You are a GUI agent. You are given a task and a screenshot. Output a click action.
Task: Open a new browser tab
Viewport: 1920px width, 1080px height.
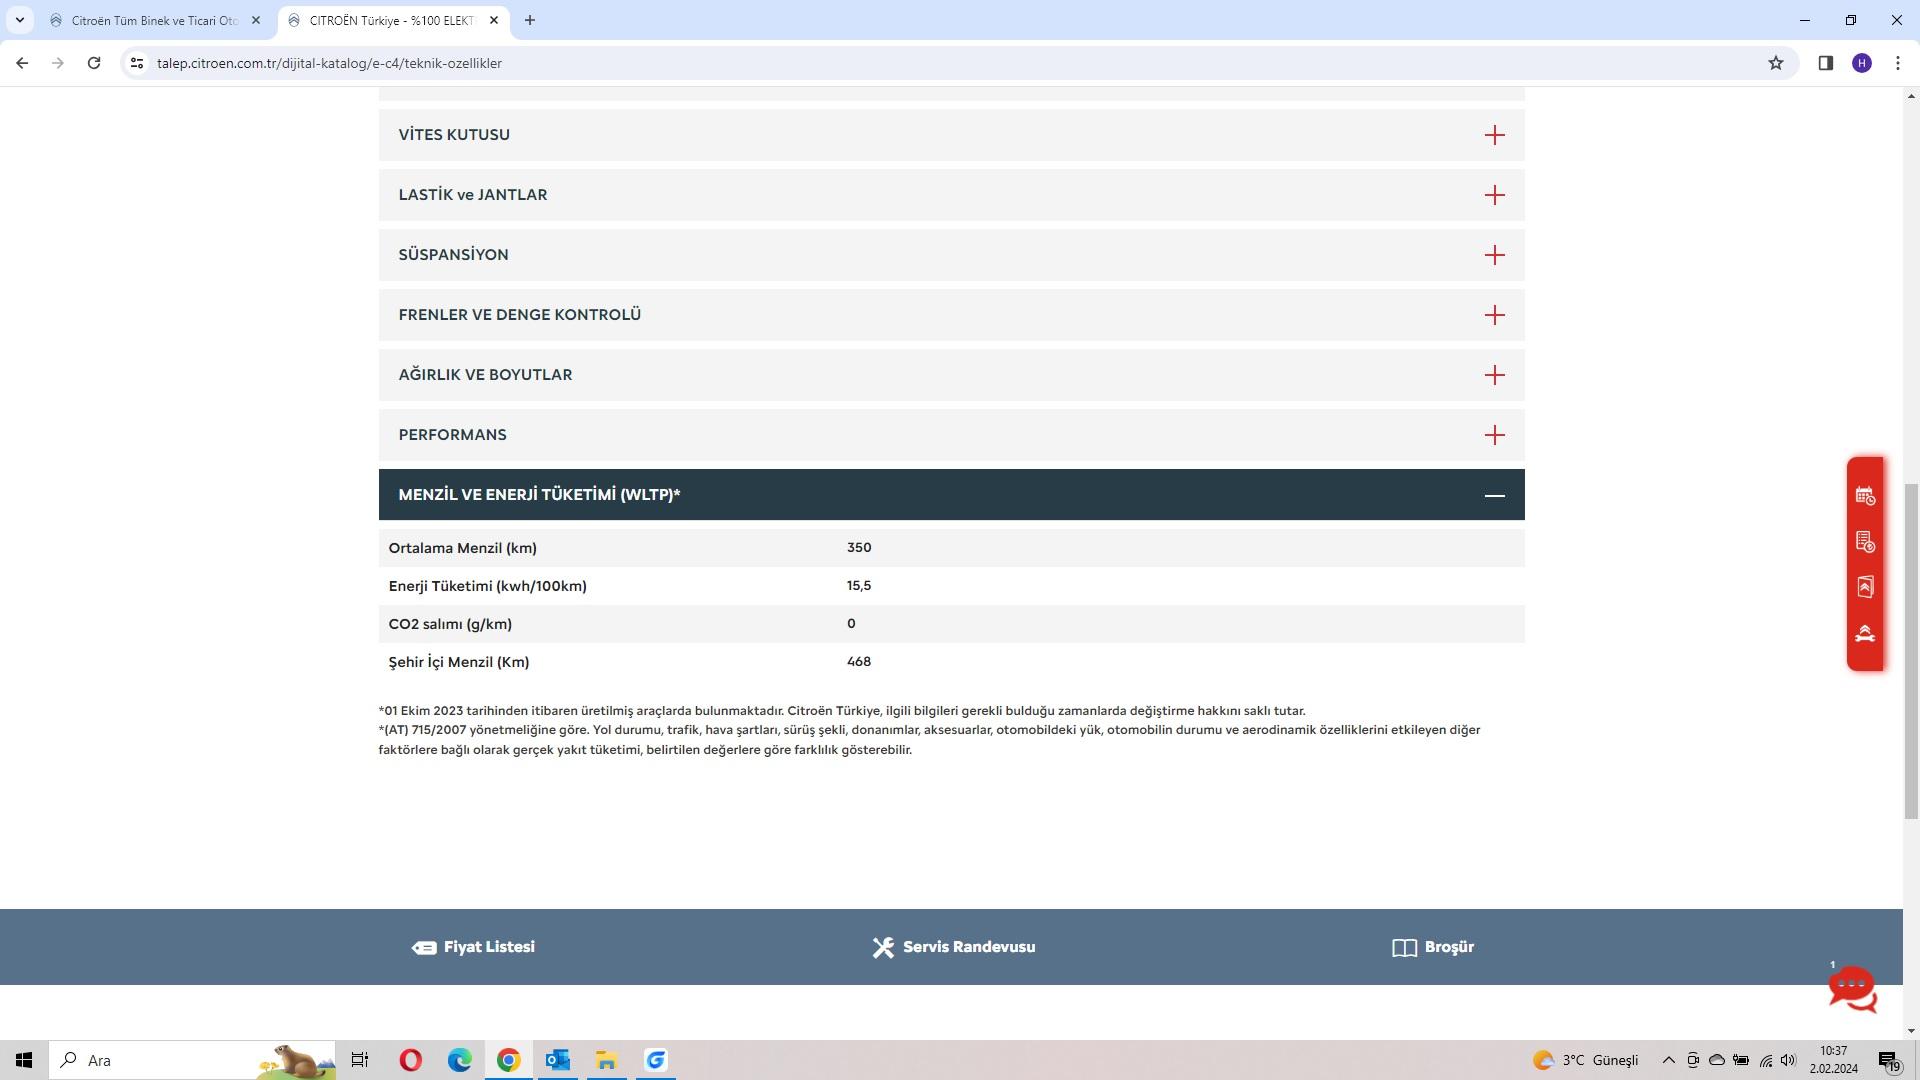tap(530, 20)
